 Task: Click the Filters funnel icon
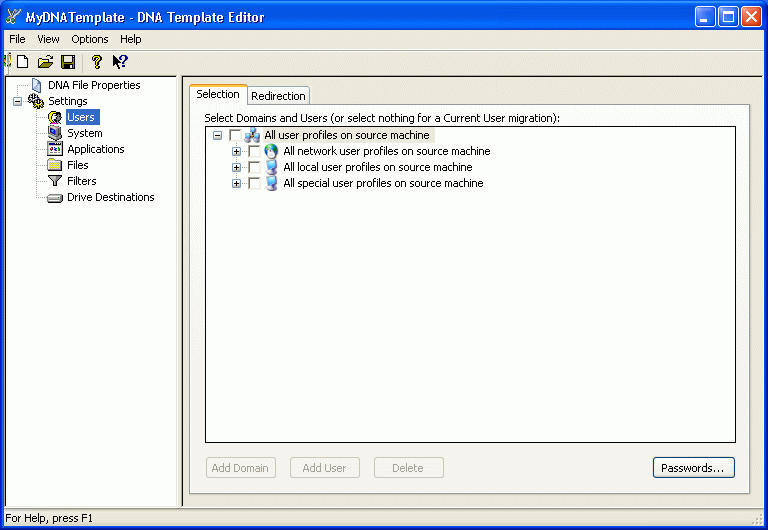tap(55, 181)
